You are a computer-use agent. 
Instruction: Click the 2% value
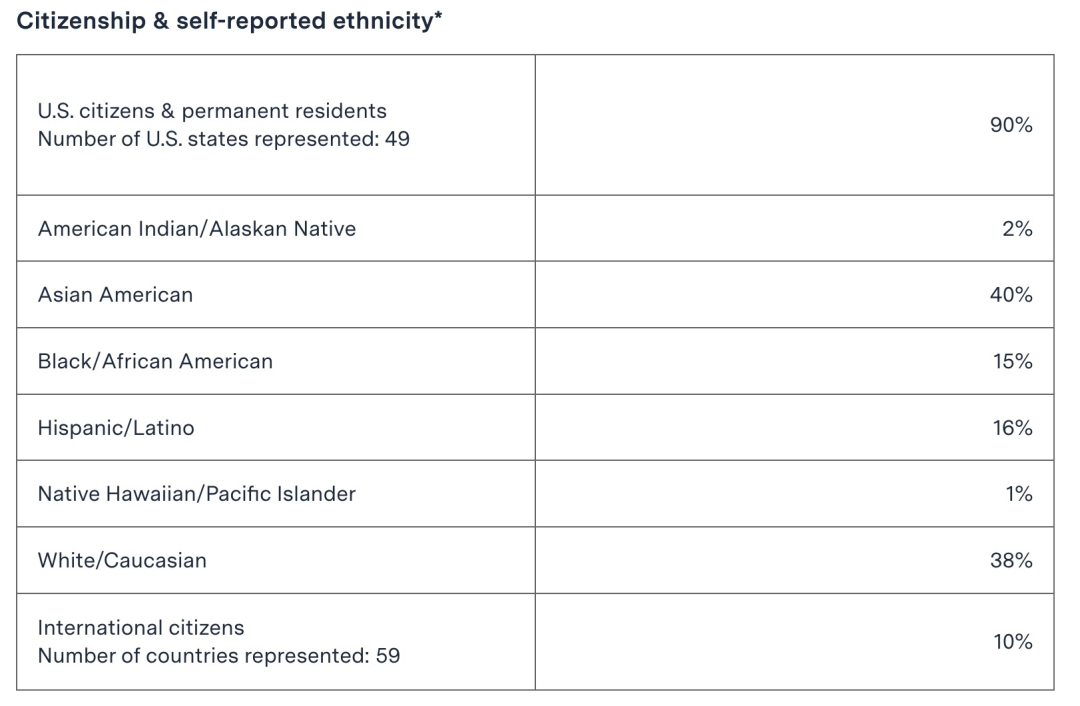[1017, 229]
